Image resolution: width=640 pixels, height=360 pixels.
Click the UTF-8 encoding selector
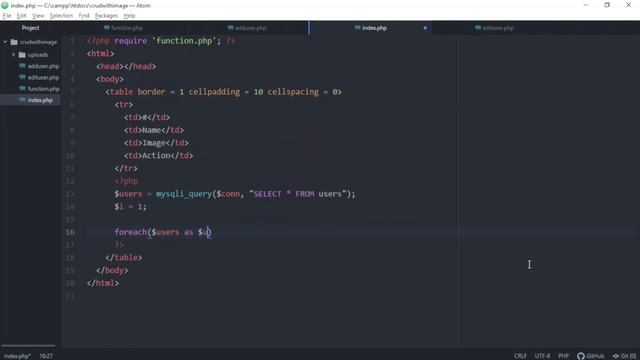tap(542, 356)
